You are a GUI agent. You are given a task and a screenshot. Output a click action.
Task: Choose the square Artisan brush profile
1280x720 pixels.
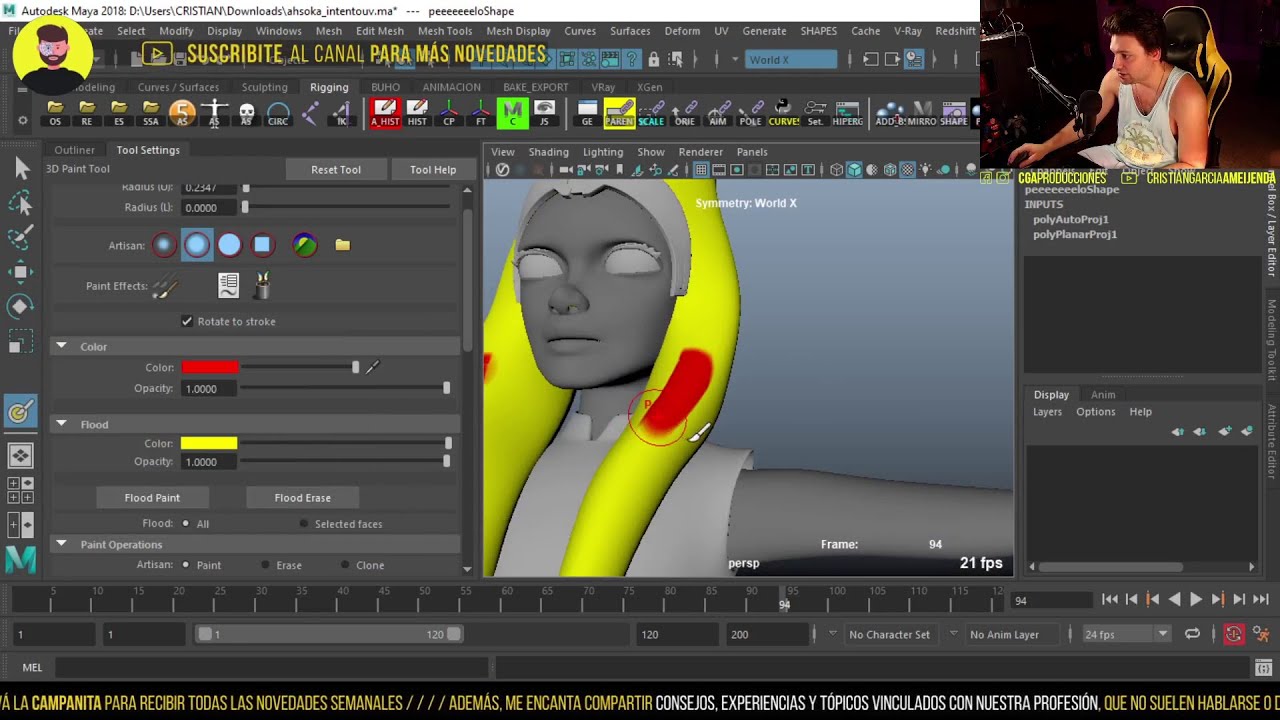(x=262, y=244)
